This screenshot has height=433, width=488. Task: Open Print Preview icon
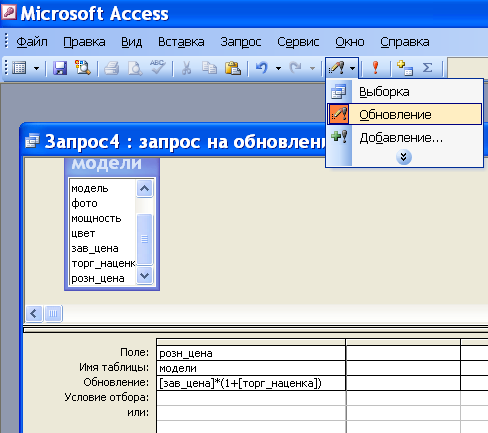(135, 68)
